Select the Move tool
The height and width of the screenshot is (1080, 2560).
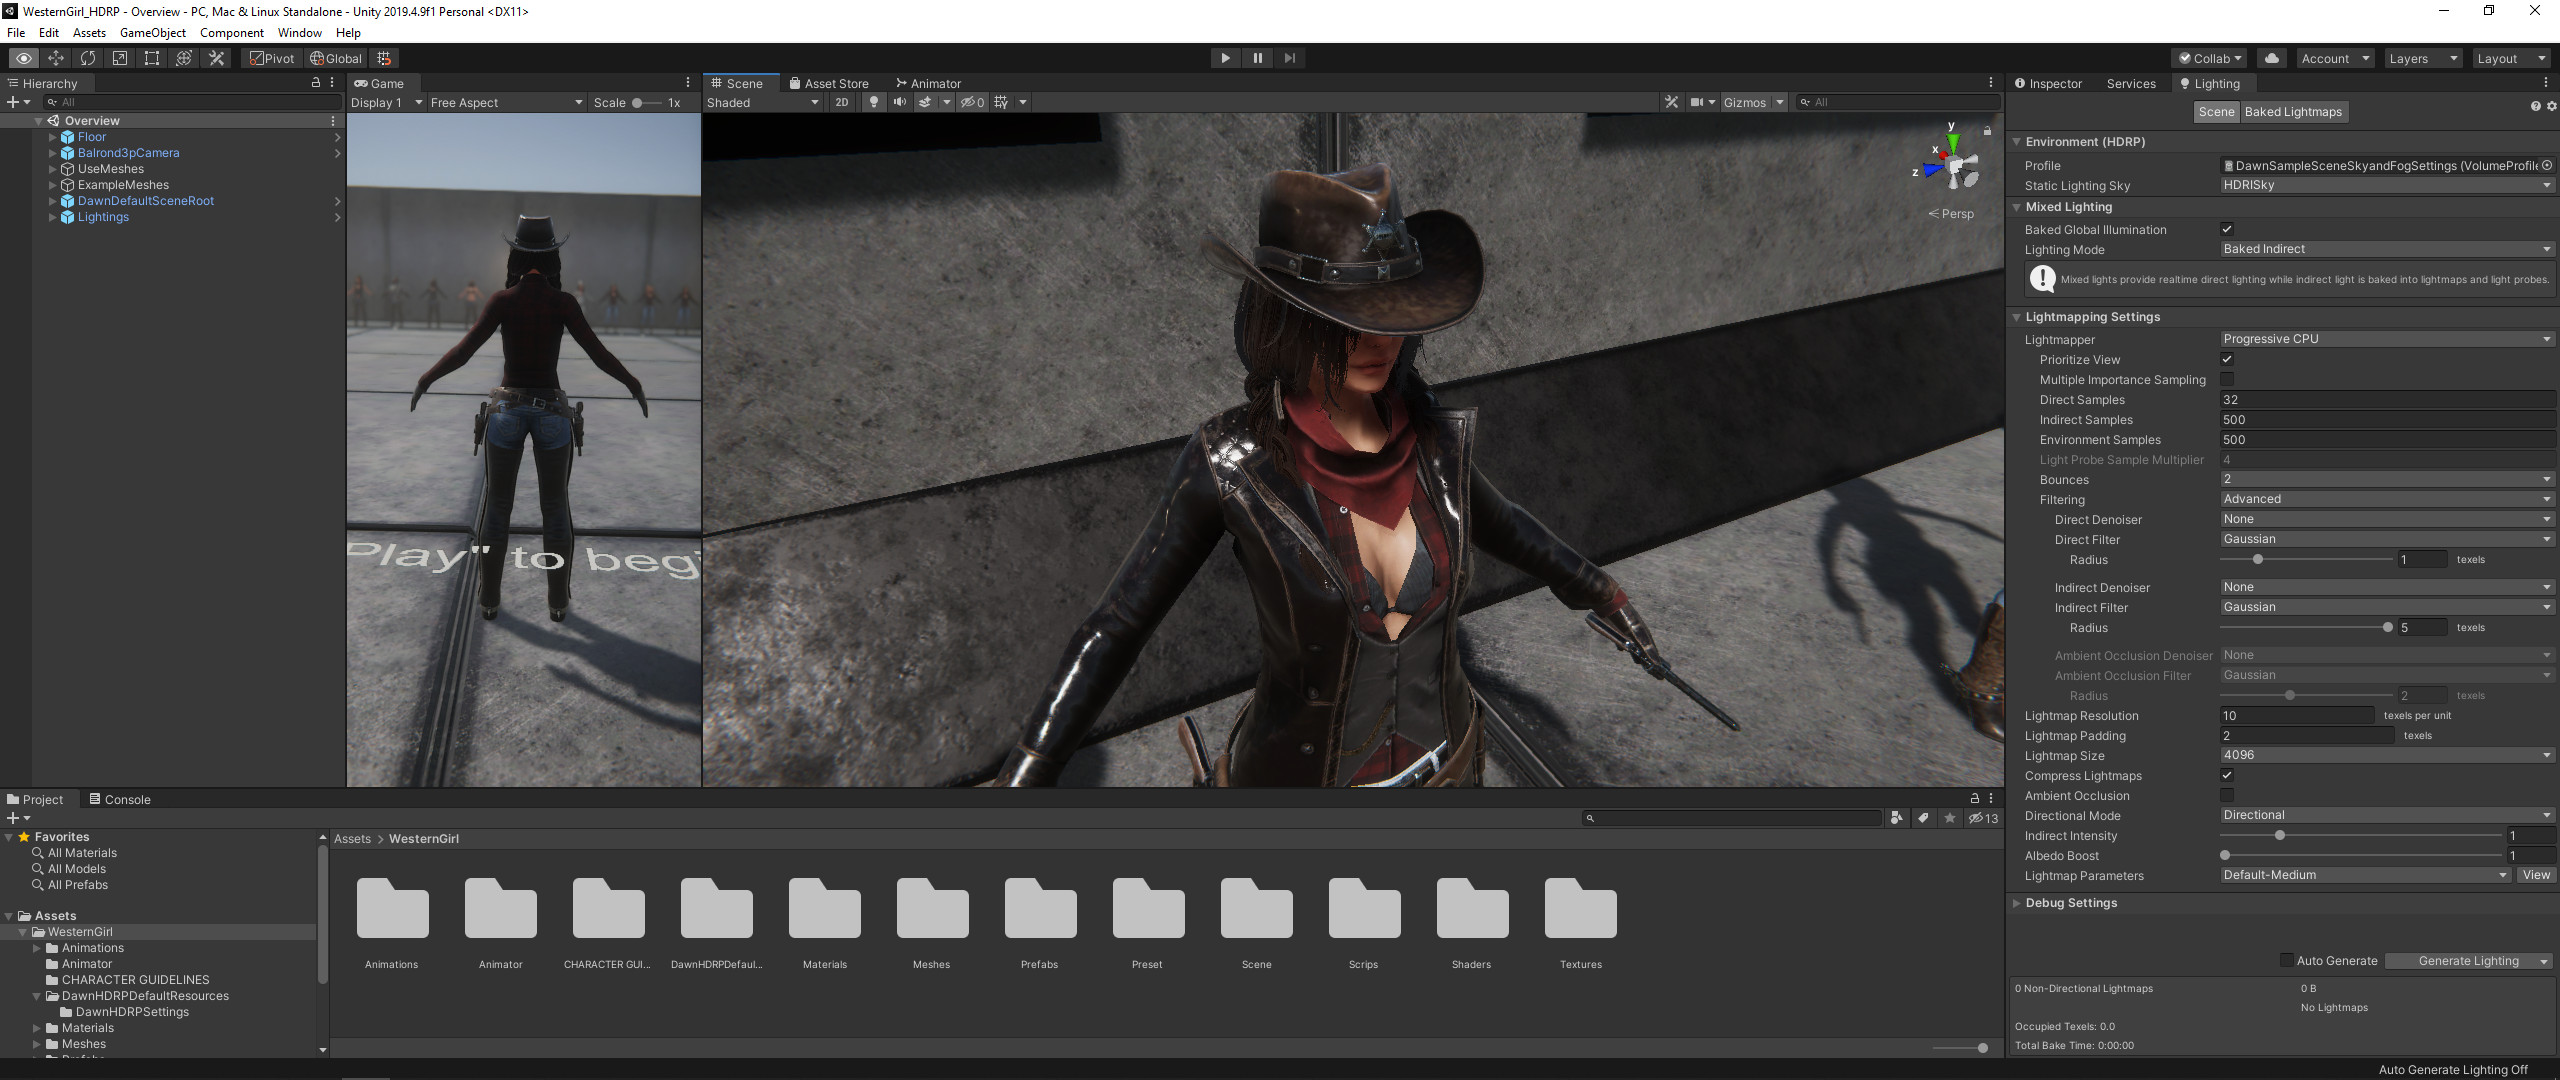56,58
